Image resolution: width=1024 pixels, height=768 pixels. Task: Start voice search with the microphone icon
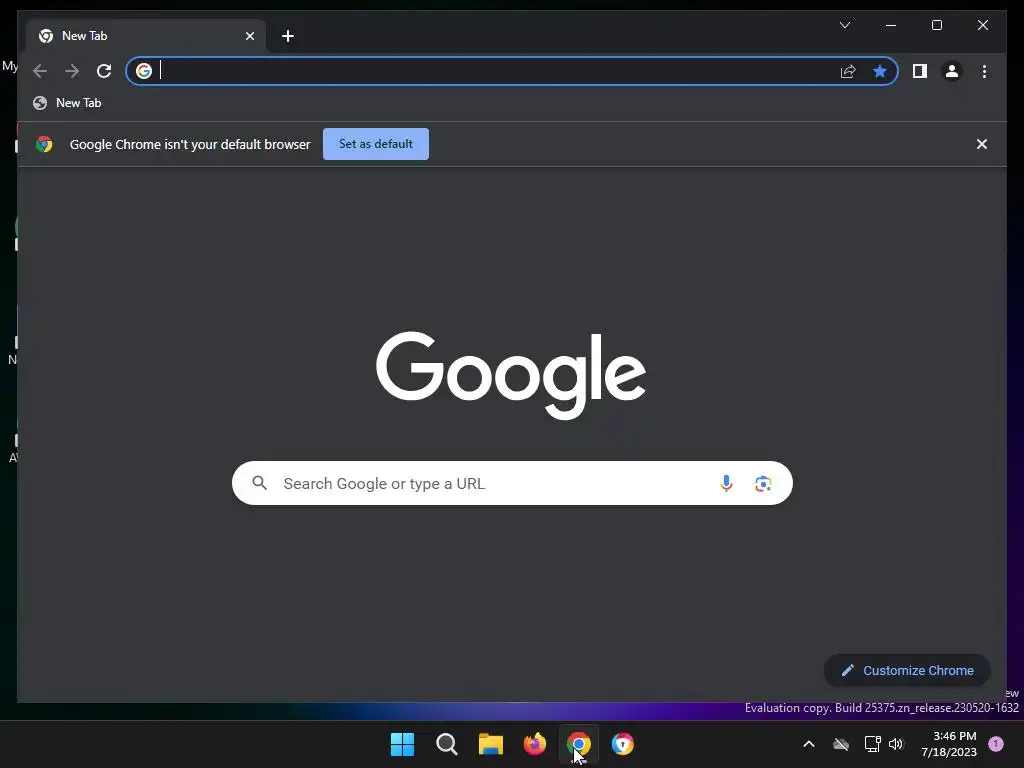pos(726,483)
